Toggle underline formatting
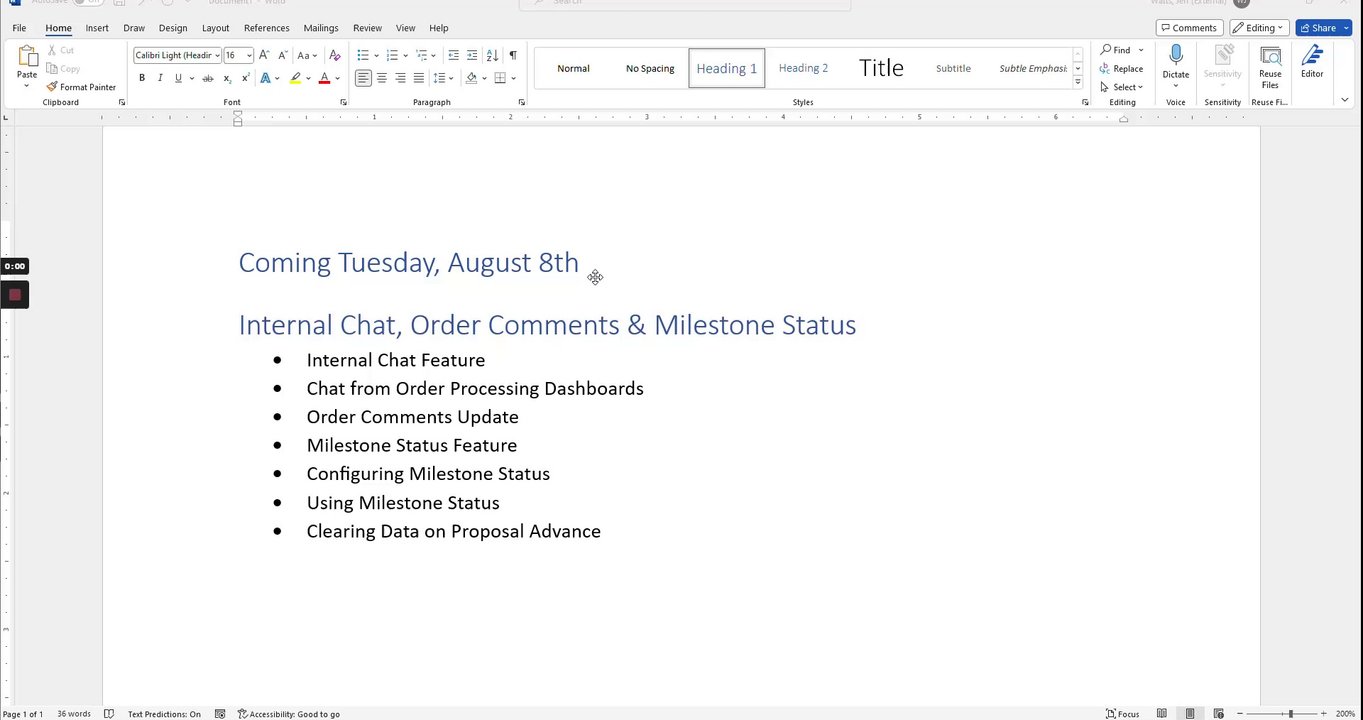This screenshot has height=720, width=1363. click(x=178, y=78)
